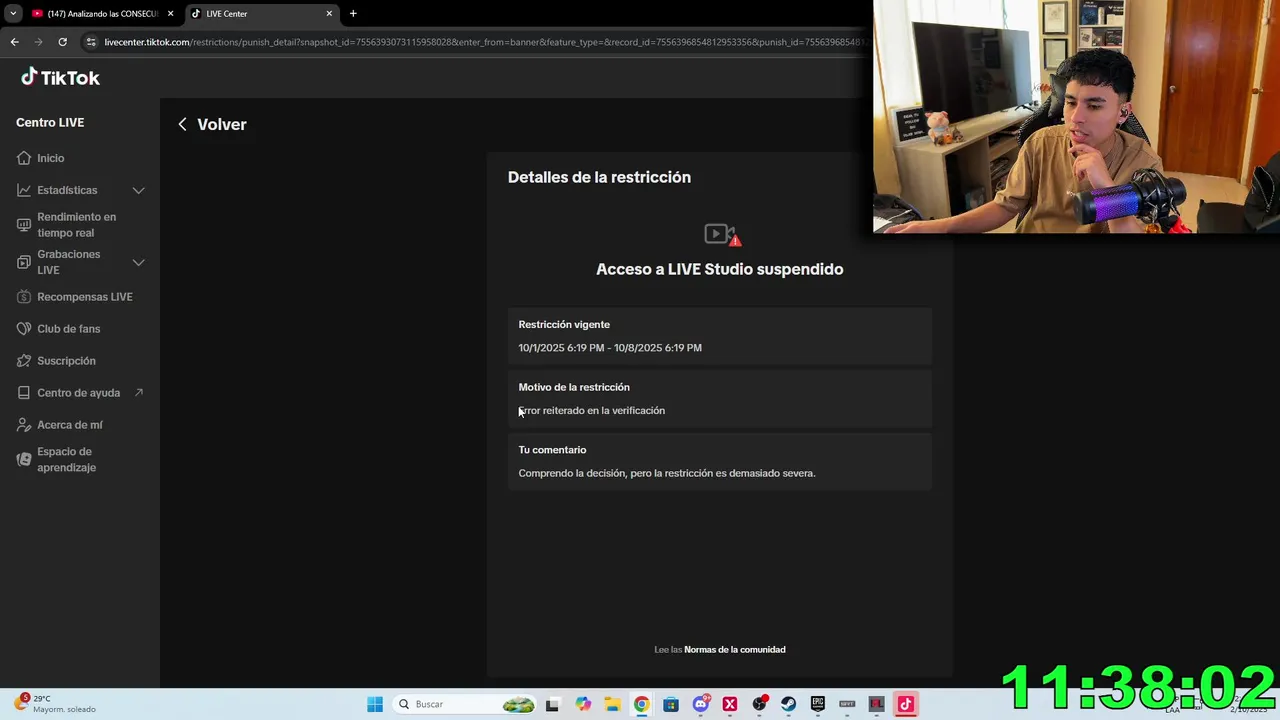The width and height of the screenshot is (1280, 720).
Task: Click Volver to go back
Action: tap(222, 124)
